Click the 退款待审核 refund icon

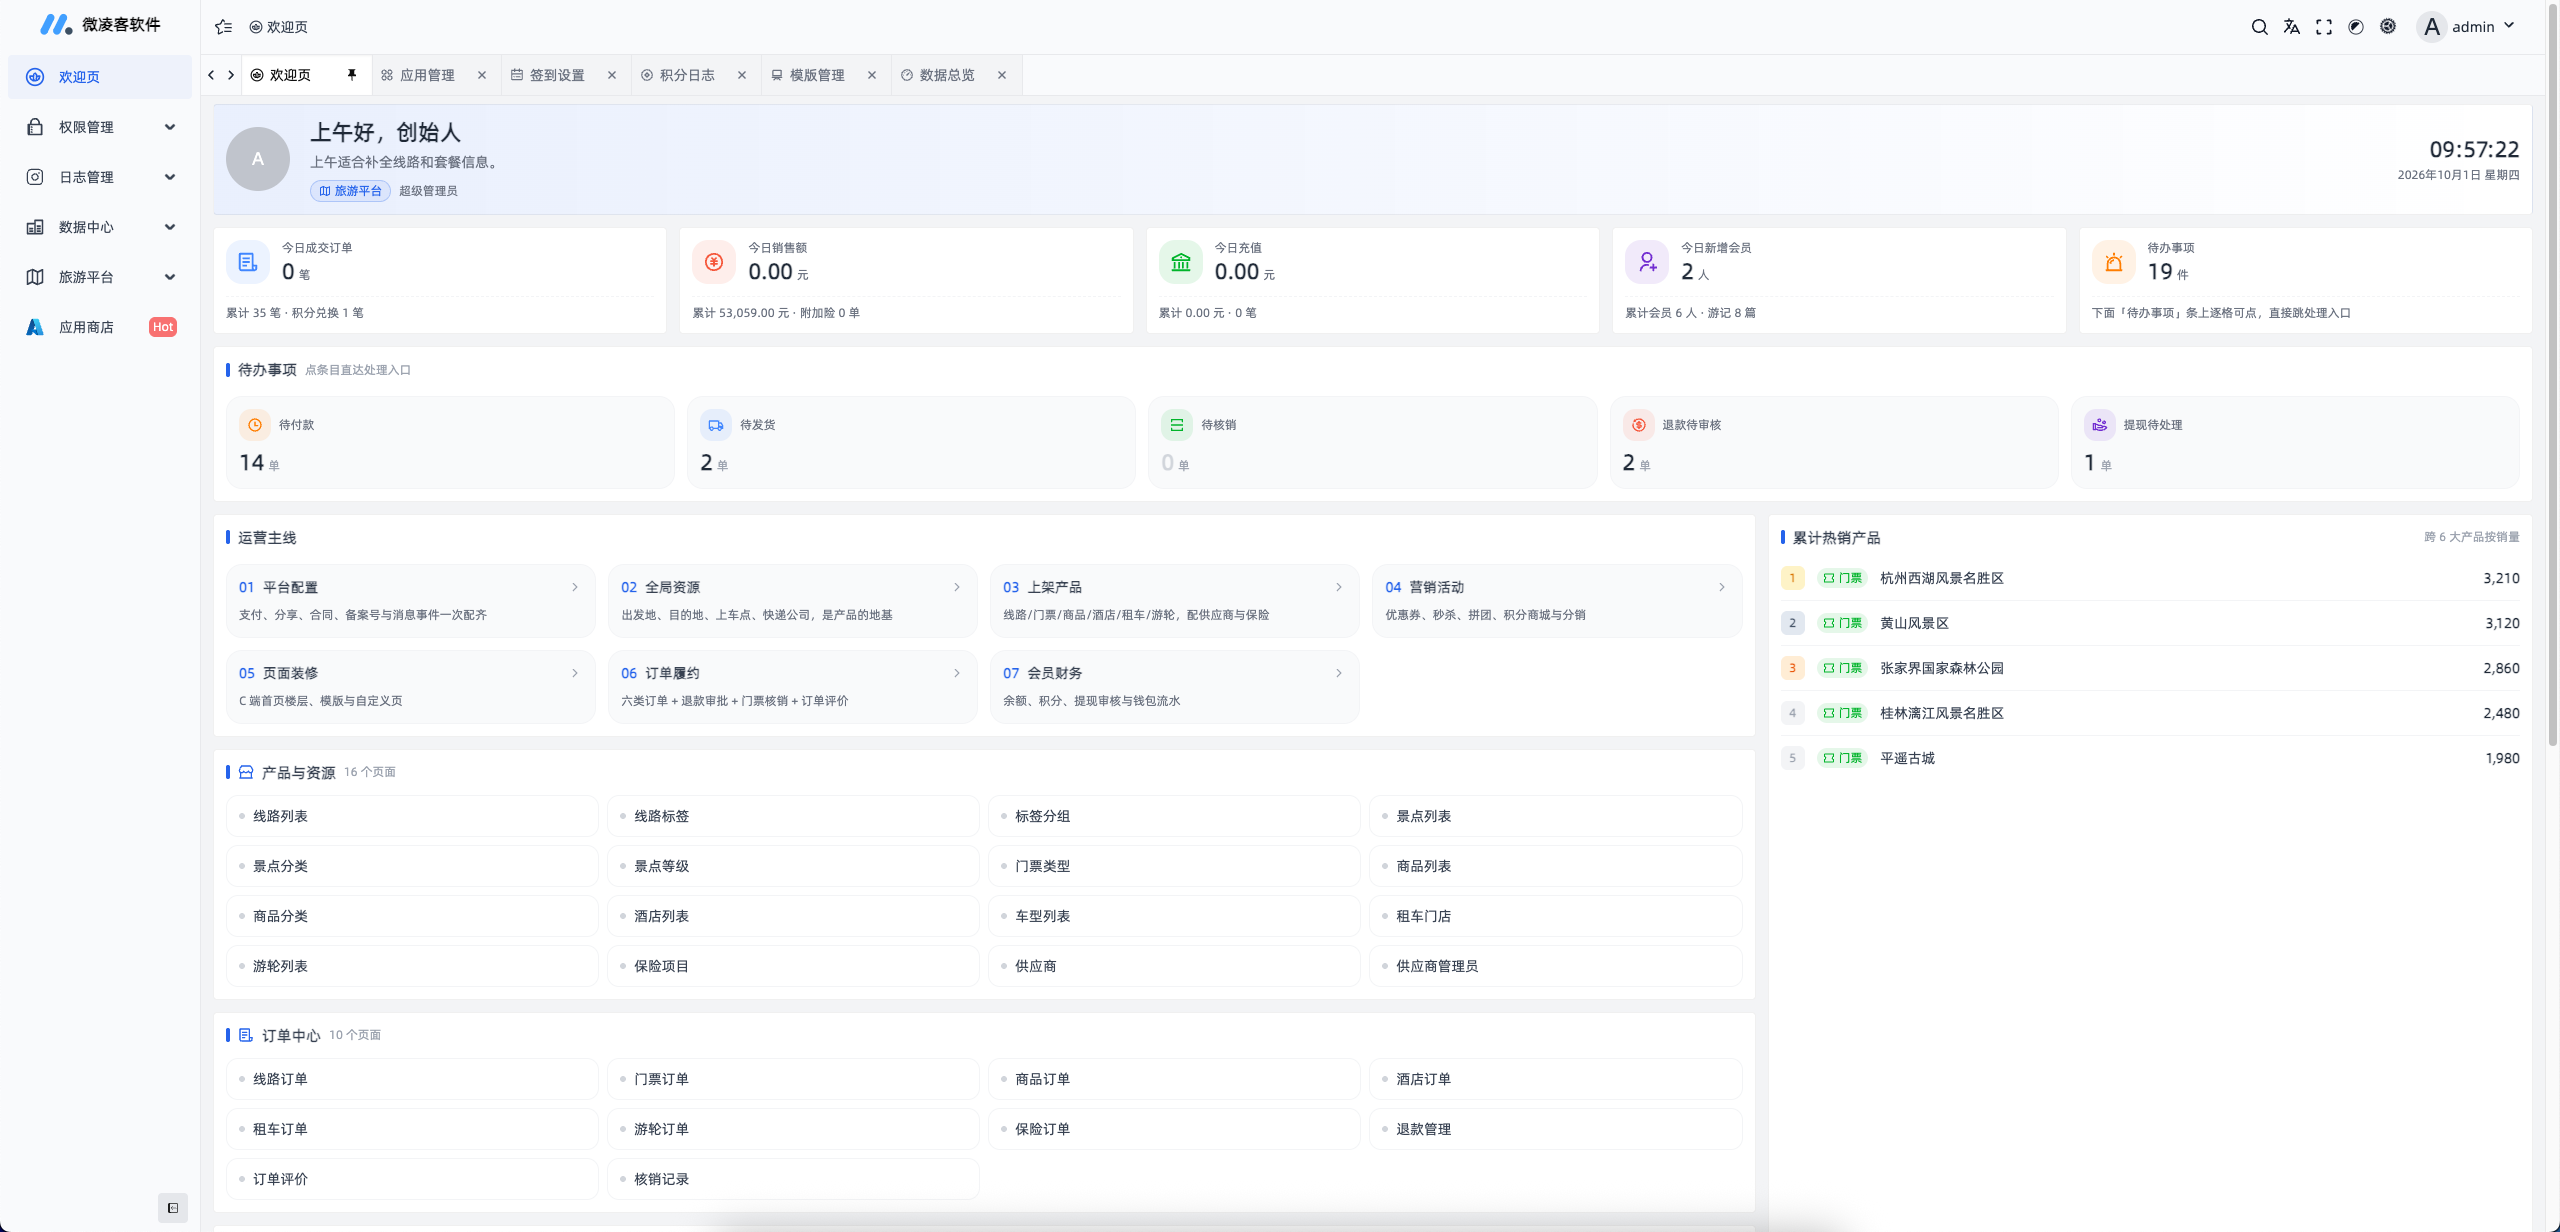(x=1639, y=425)
